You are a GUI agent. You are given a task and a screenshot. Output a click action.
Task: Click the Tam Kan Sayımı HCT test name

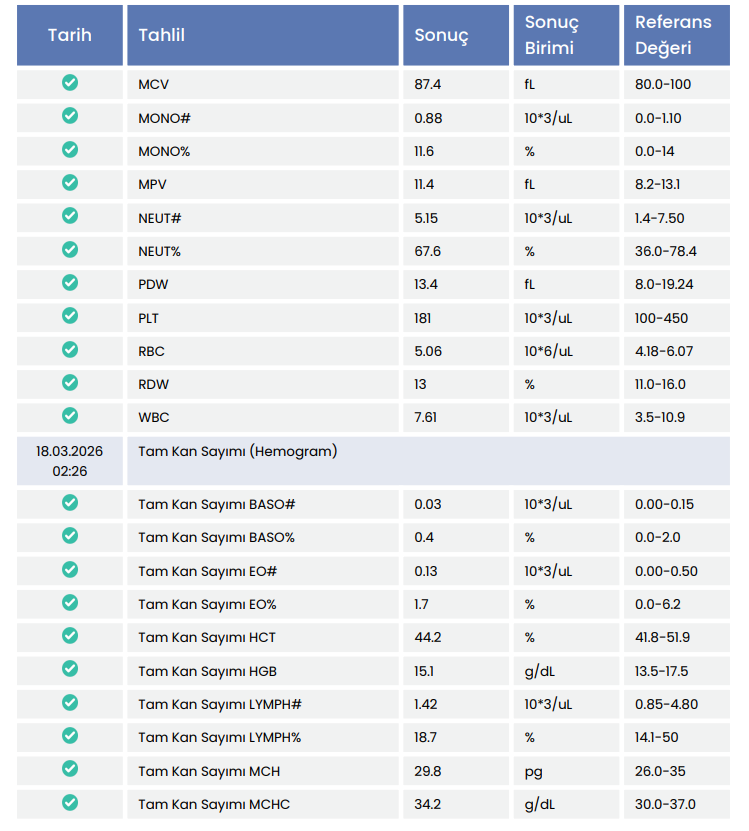pyautogui.click(x=207, y=637)
